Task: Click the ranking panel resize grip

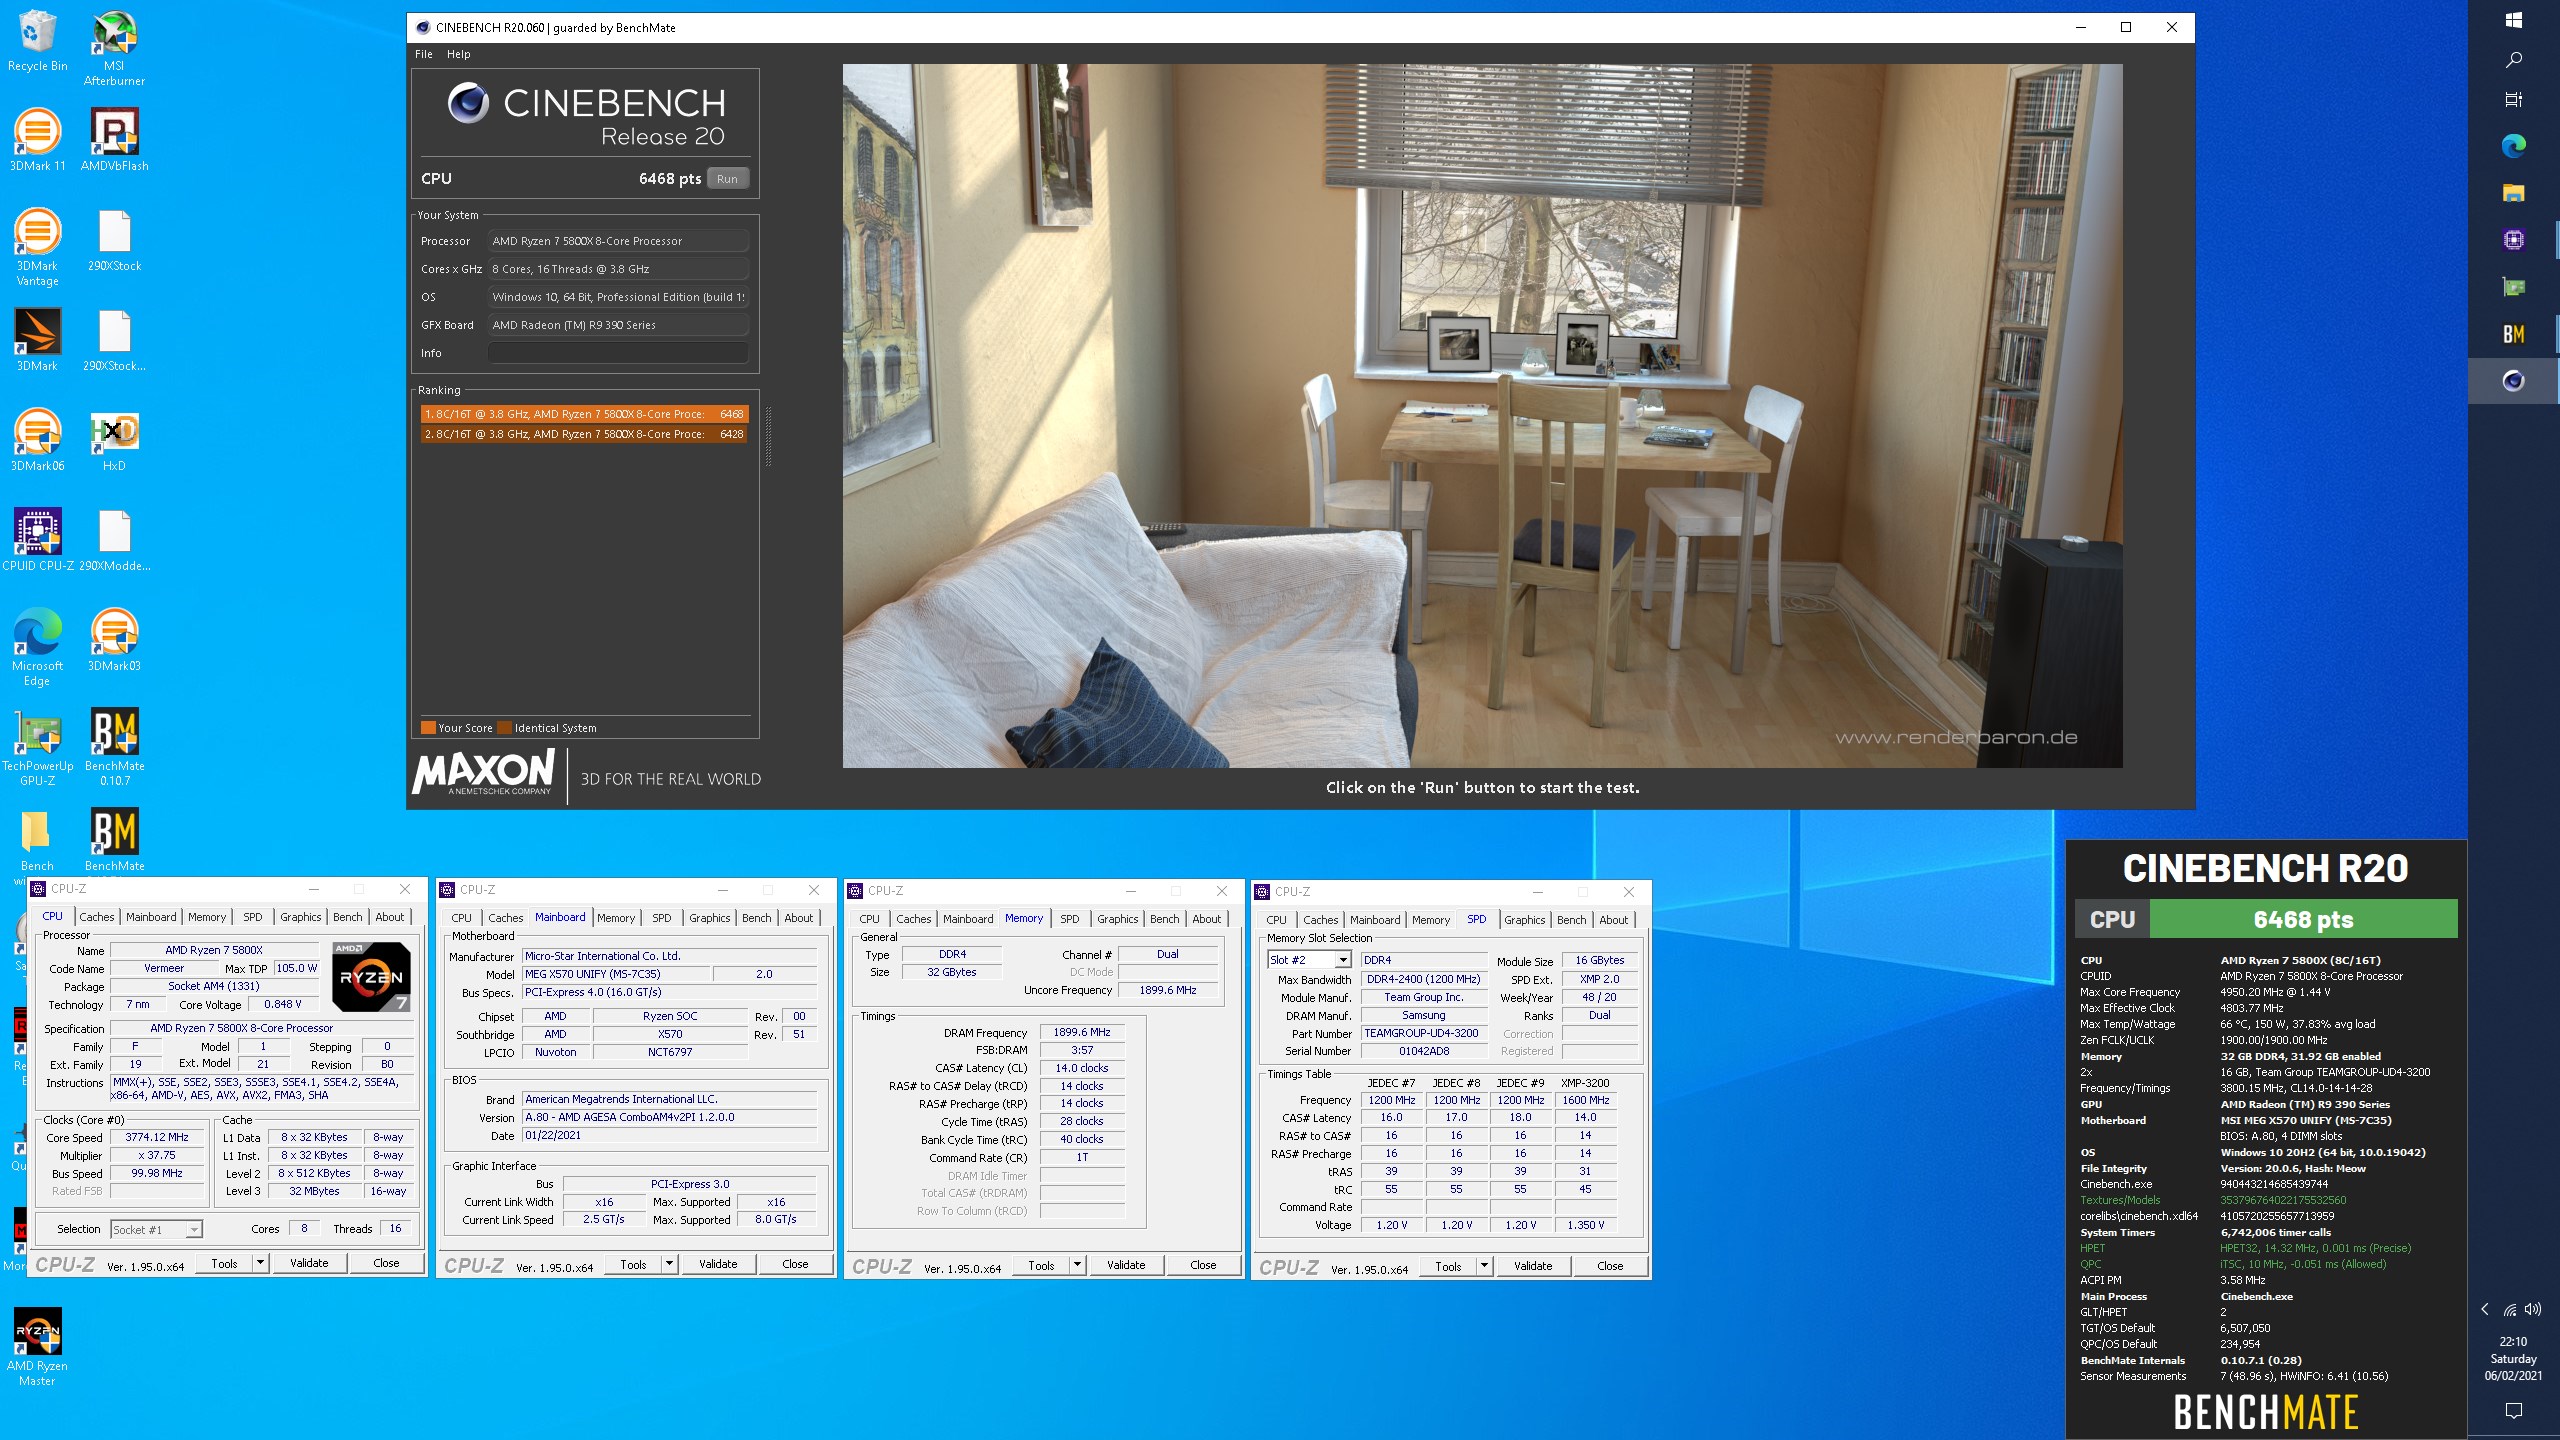Action: coord(768,437)
